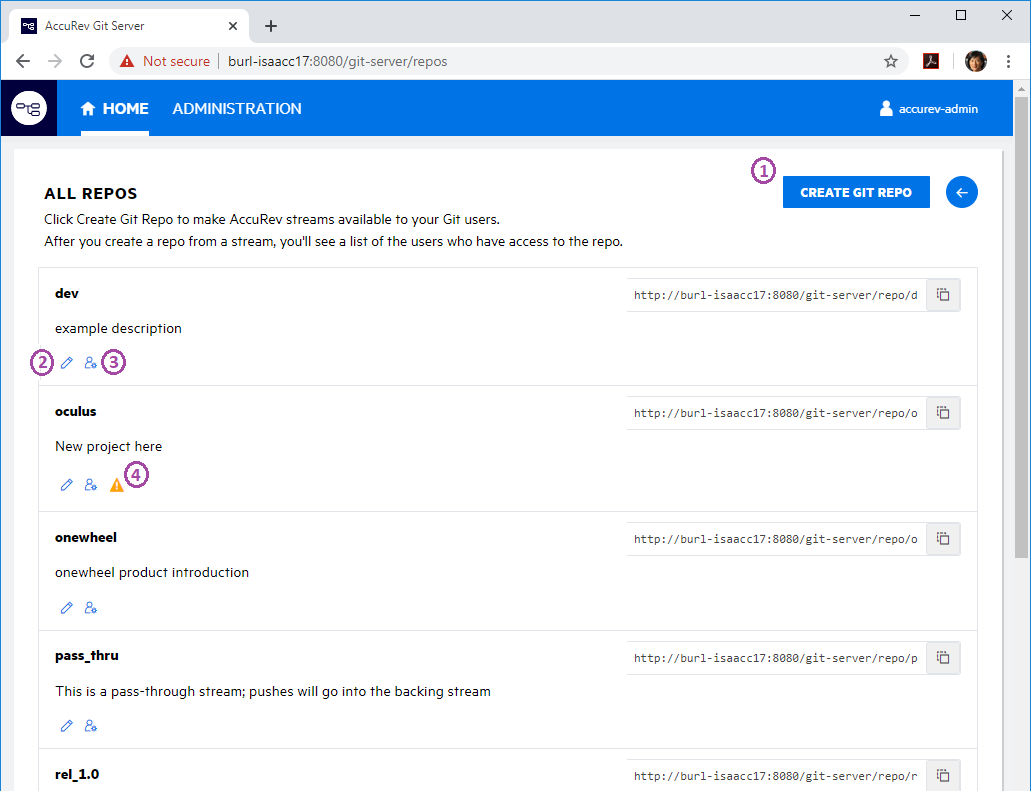
Task: Click the warning triangle on oculus repo
Action: (117, 485)
